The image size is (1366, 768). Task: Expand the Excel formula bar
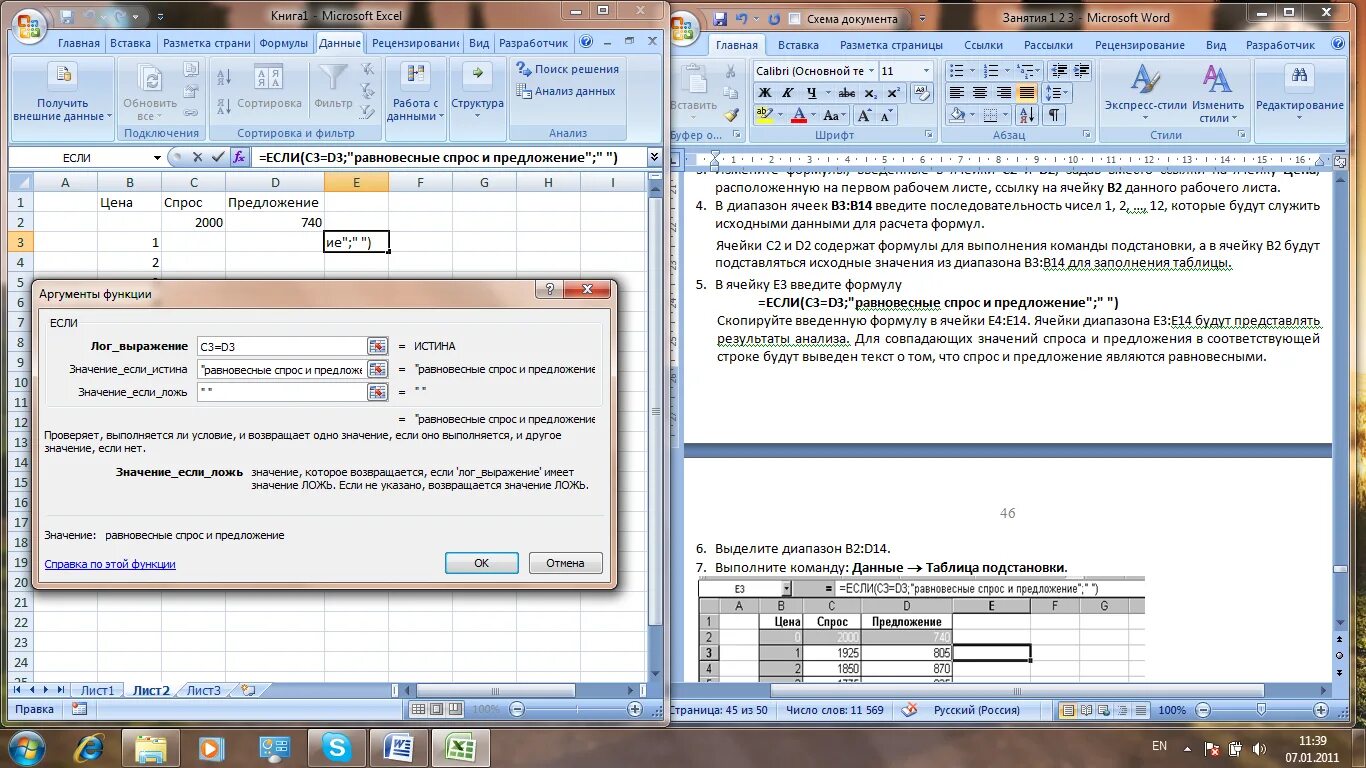click(654, 157)
